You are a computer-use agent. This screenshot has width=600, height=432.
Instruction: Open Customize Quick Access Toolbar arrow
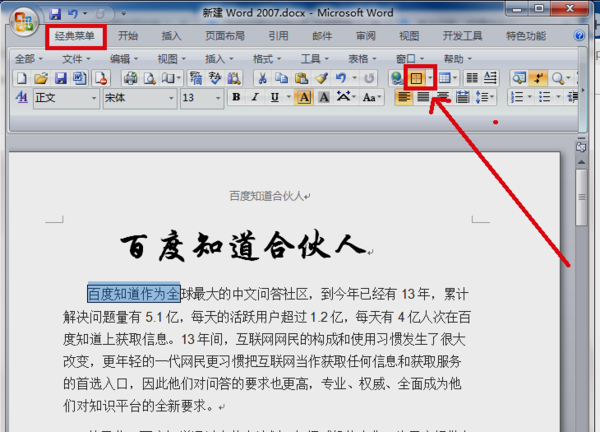pyautogui.click(x=124, y=14)
